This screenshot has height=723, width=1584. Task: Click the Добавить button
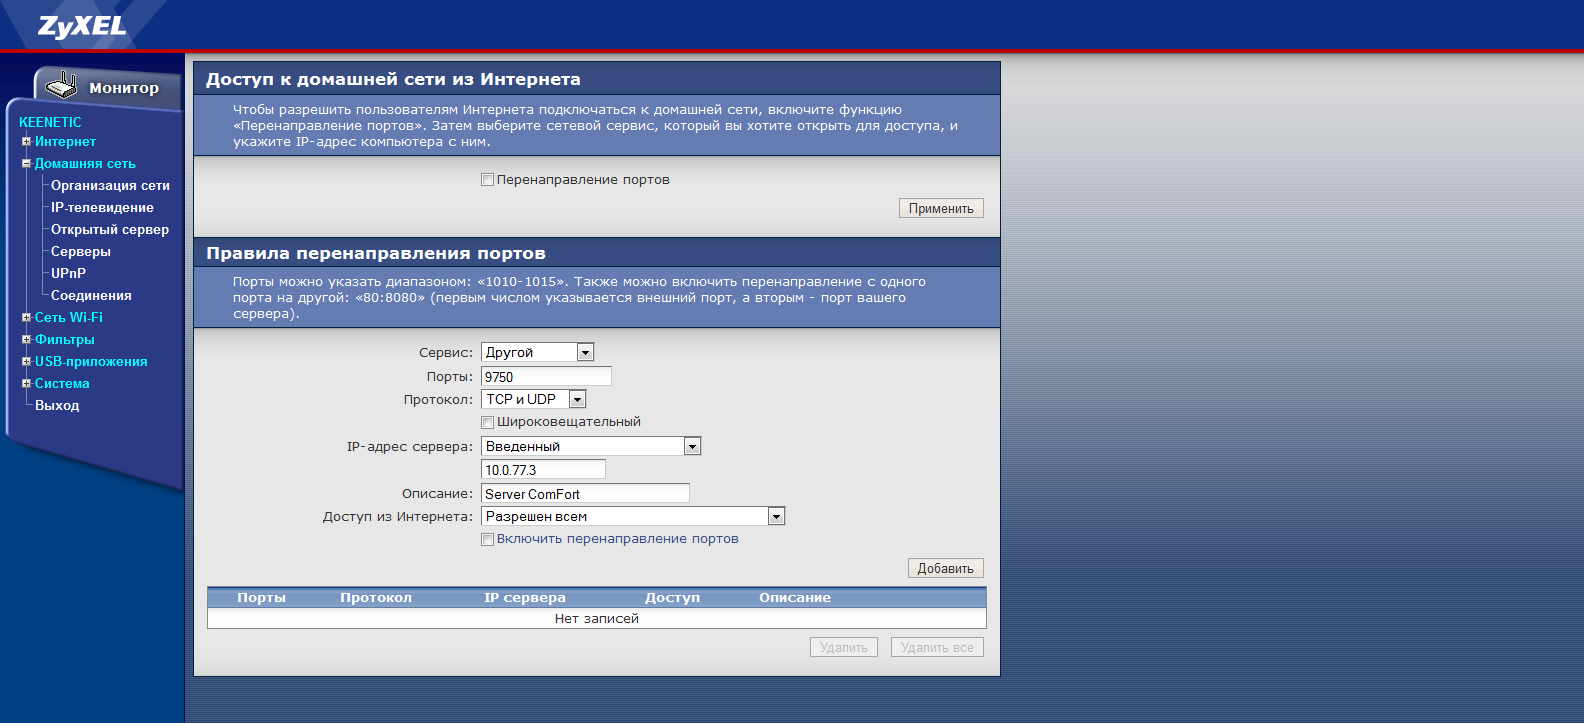pyautogui.click(x=945, y=568)
